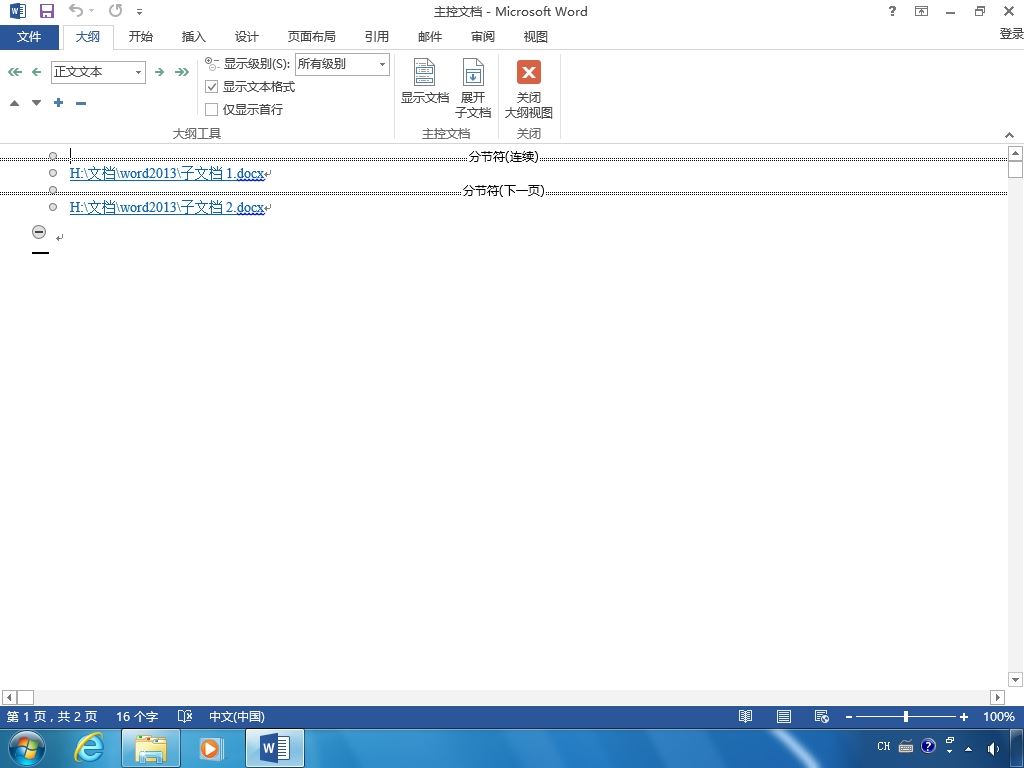Click language indicator 中文(中国)
This screenshot has height=768, width=1024.
coord(236,716)
